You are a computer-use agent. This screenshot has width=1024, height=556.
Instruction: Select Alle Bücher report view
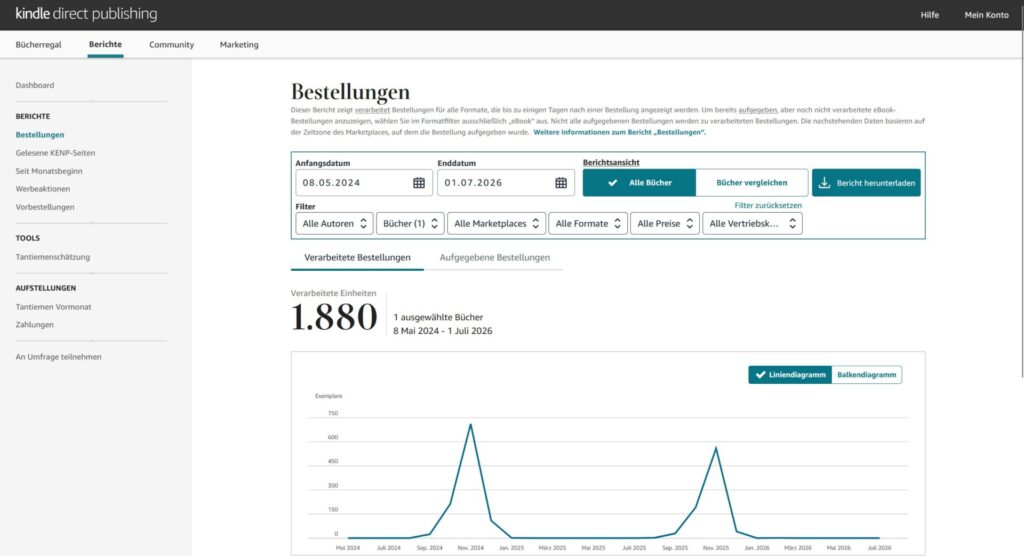point(639,183)
